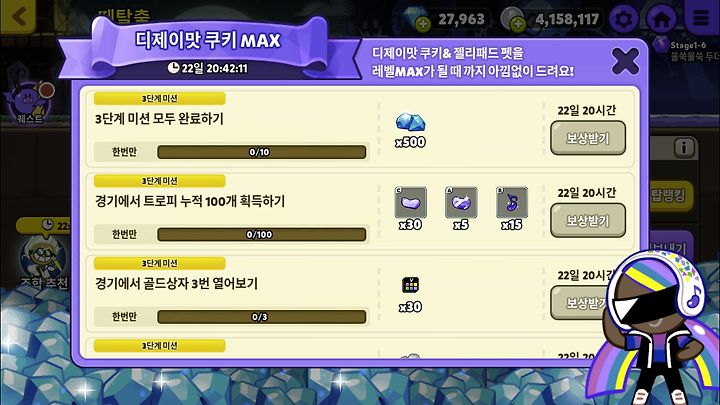
Task: Open settings via the gear icon
Action: click(x=623, y=19)
